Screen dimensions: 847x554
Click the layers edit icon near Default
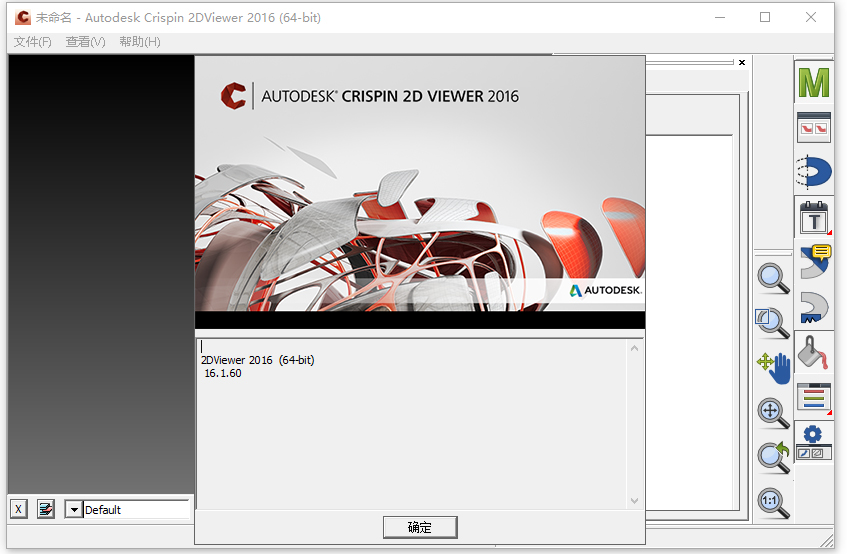click(46, 509)
